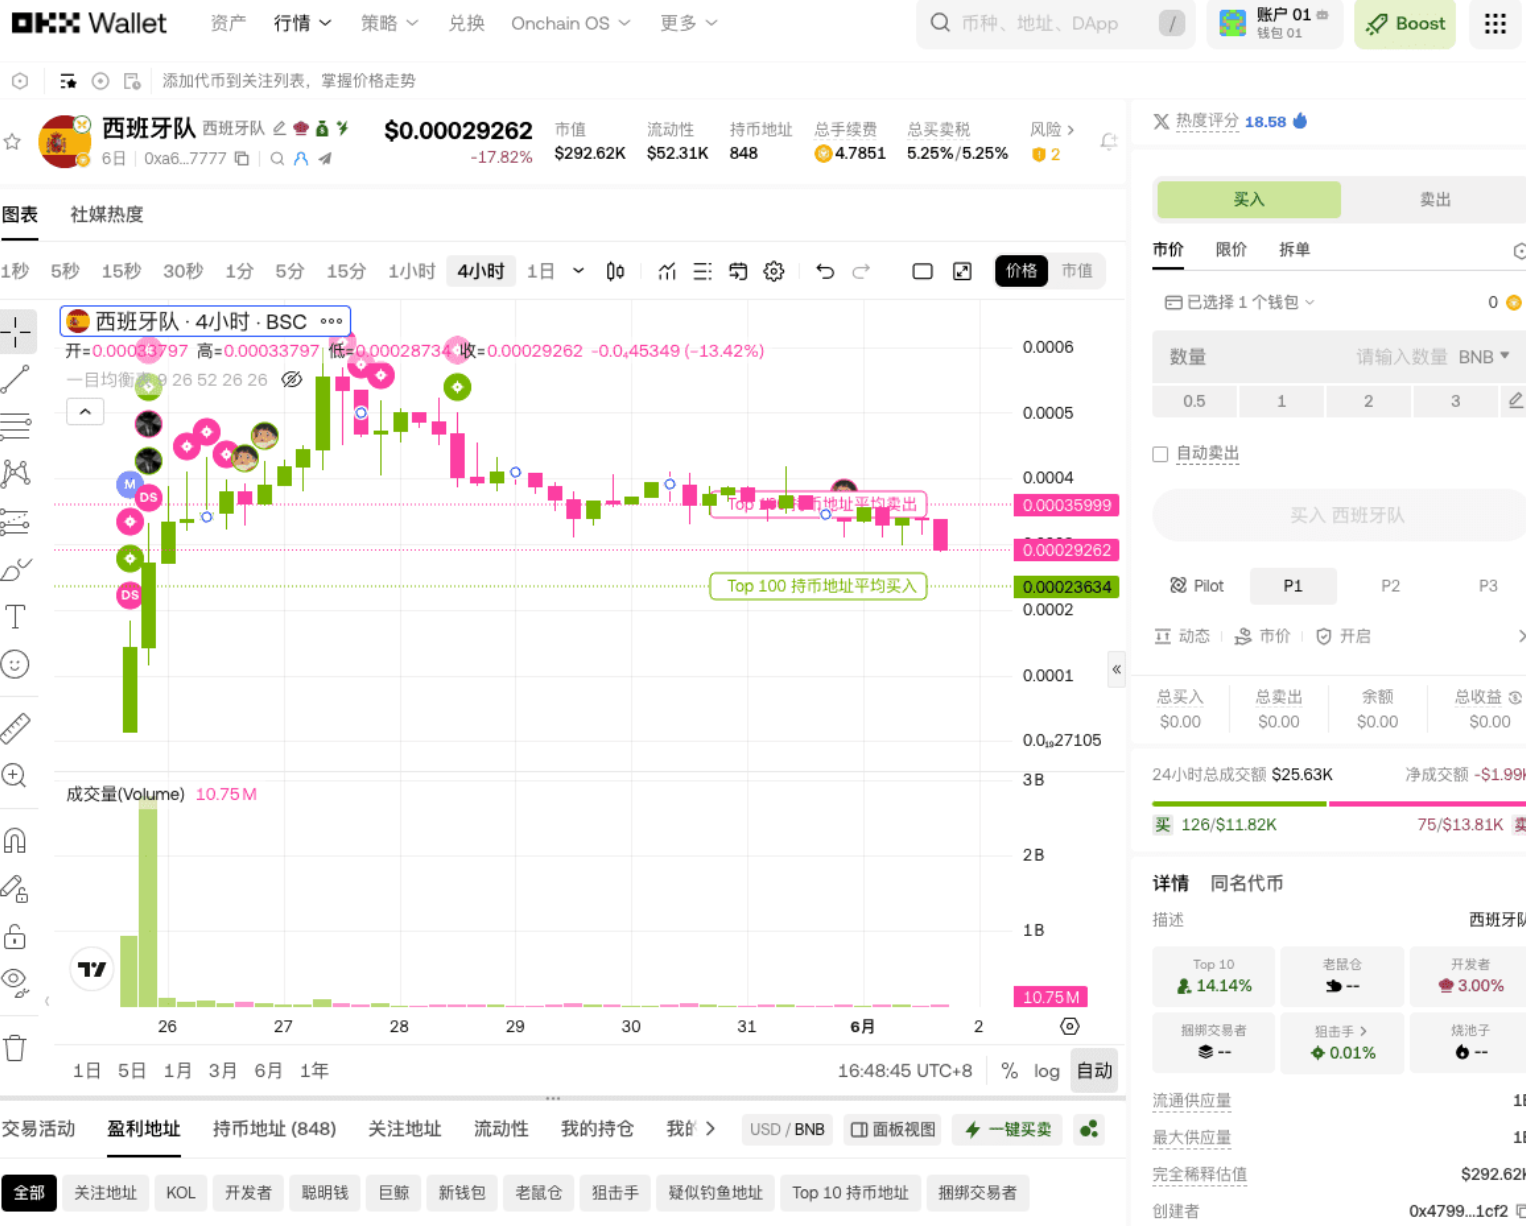This screenshot has height=1226, width=1526.
Task: Switch chart display to 市值
Action: click(1077, 271)
